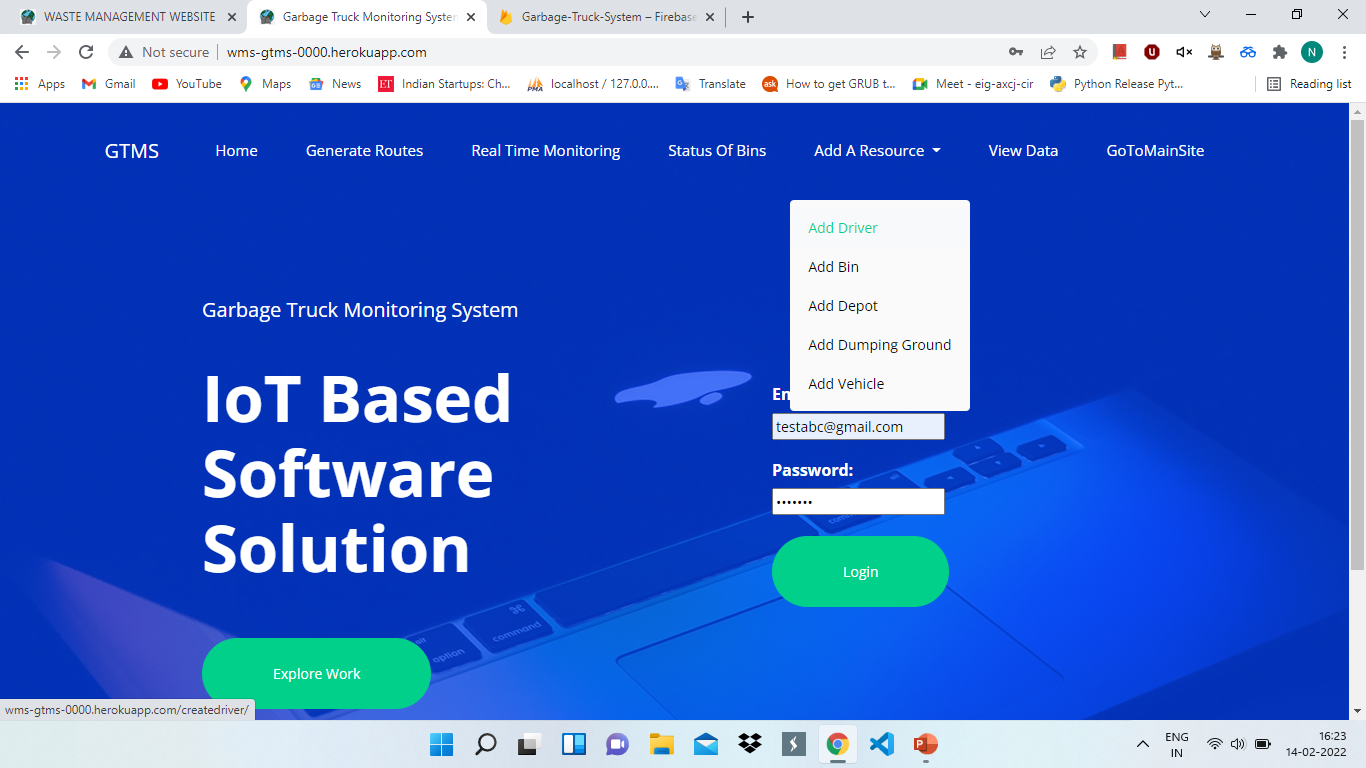The height and width of the screenshot is (768, 1366).
Task: Open taskbar Search
Action: tap(485, 744)
